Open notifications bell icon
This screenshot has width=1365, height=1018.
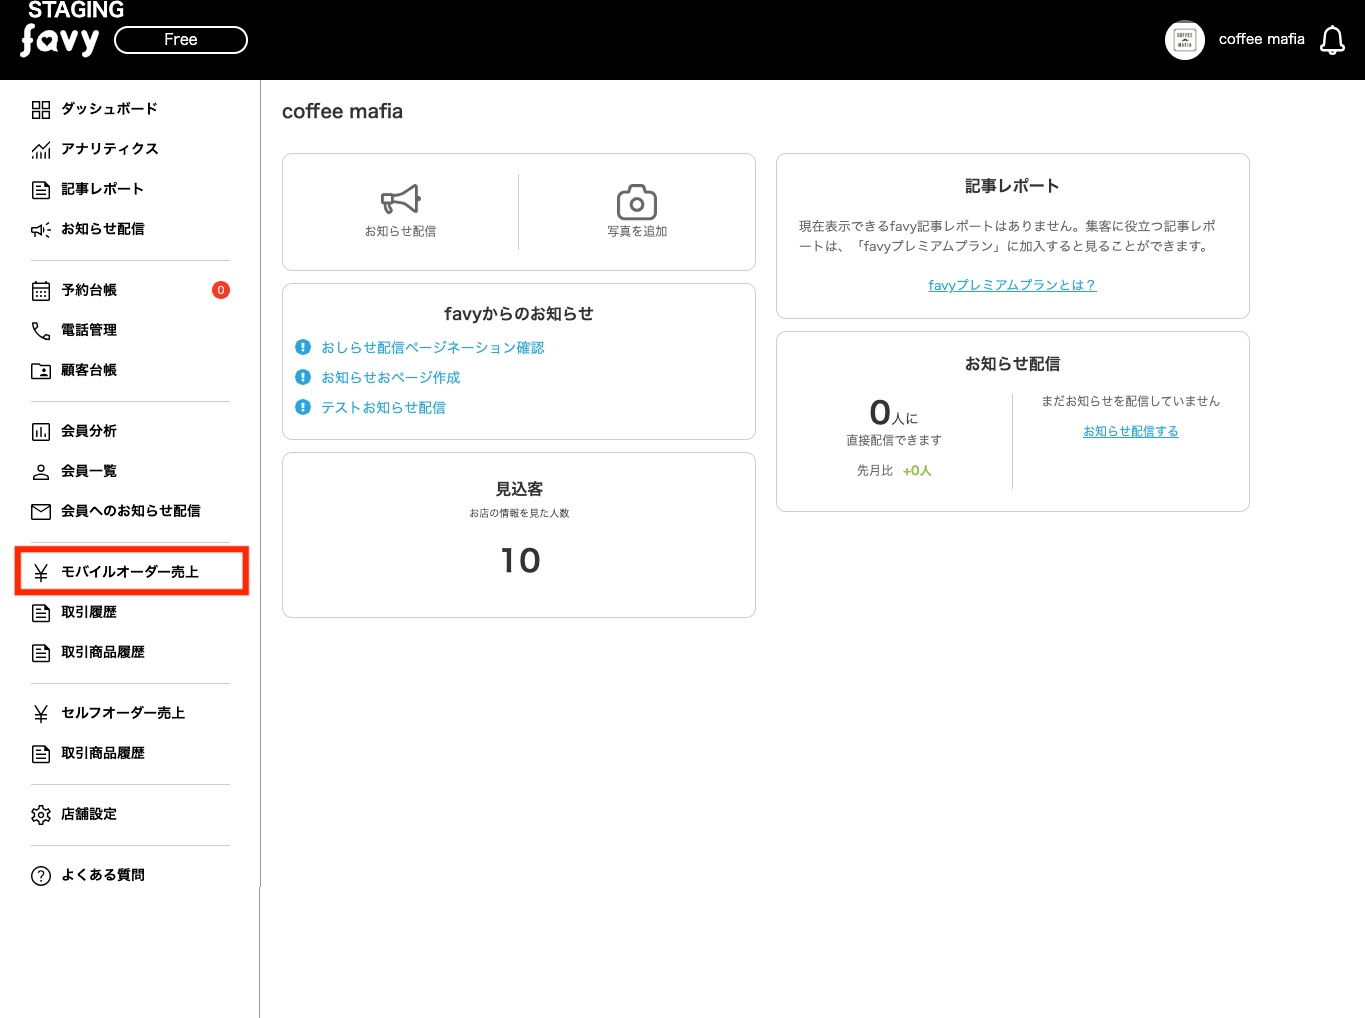tap(1332, 40)
